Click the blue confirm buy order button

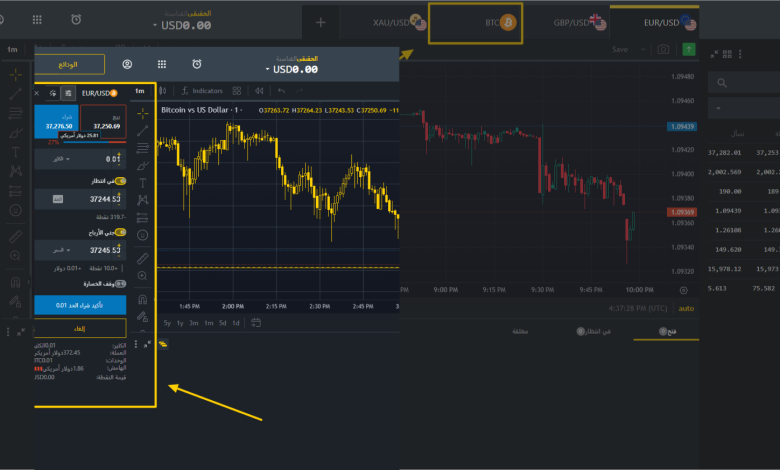pos(80,304)
